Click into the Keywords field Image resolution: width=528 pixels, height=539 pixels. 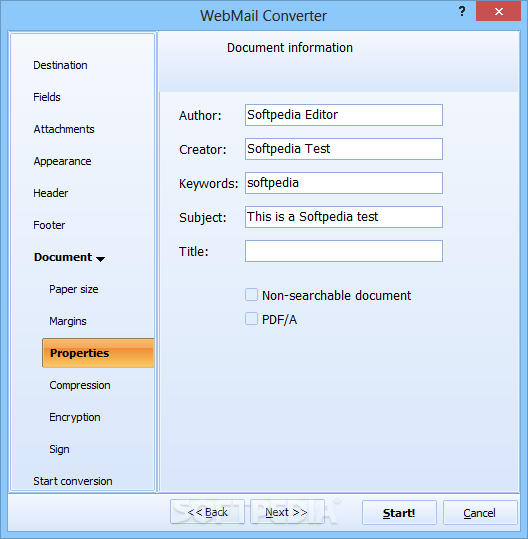tap(344, 183)
